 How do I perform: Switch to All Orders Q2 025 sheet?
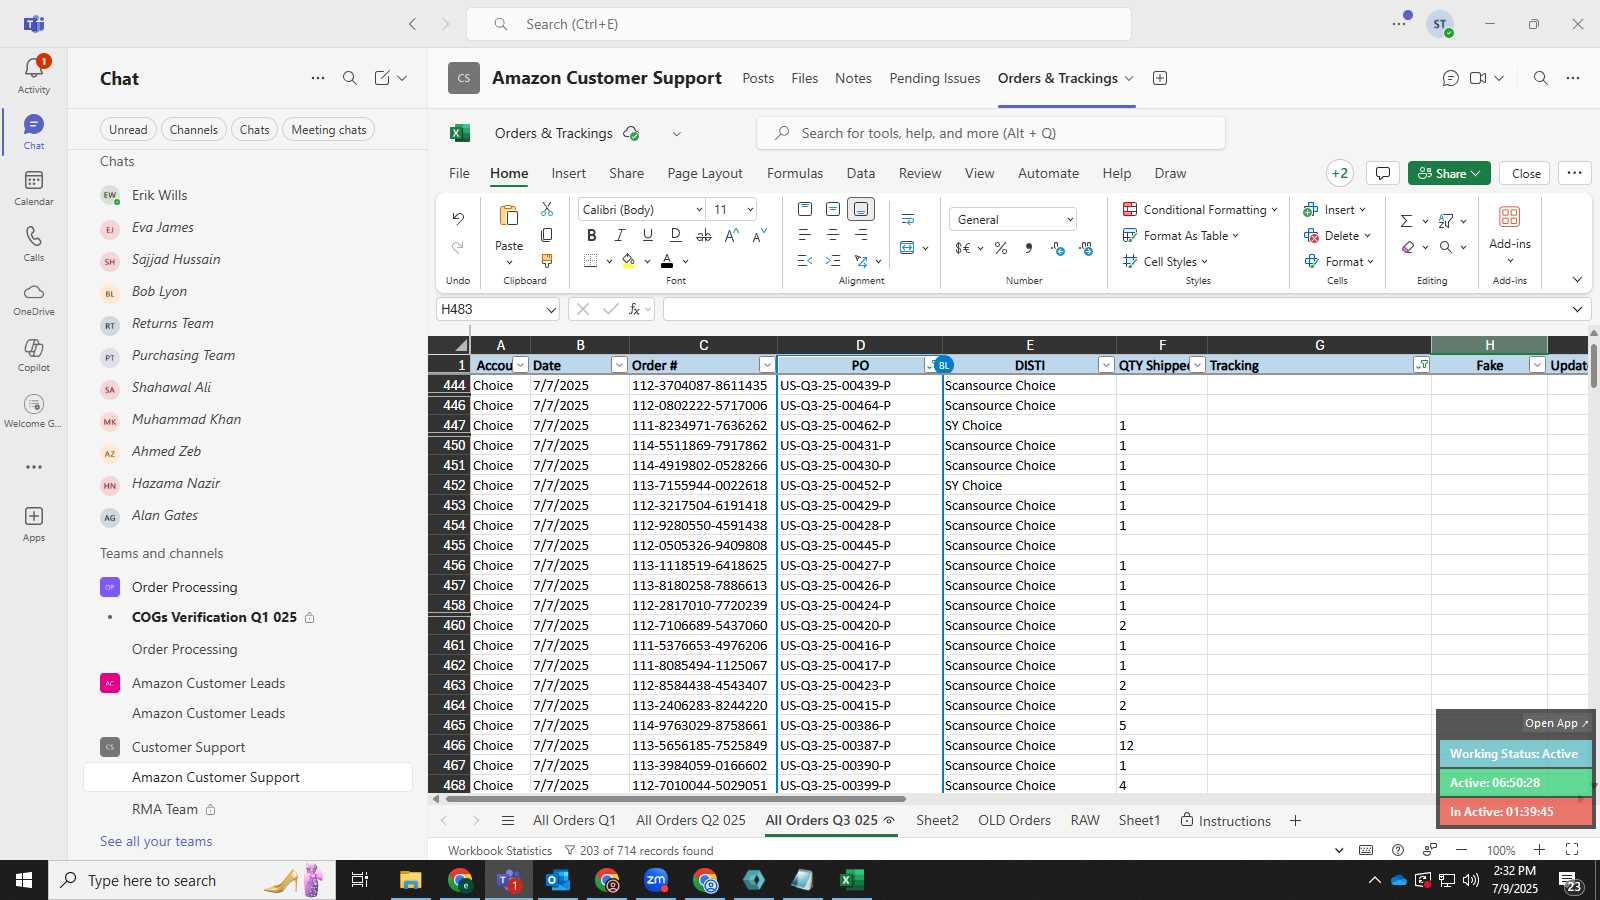pos(691,820)
